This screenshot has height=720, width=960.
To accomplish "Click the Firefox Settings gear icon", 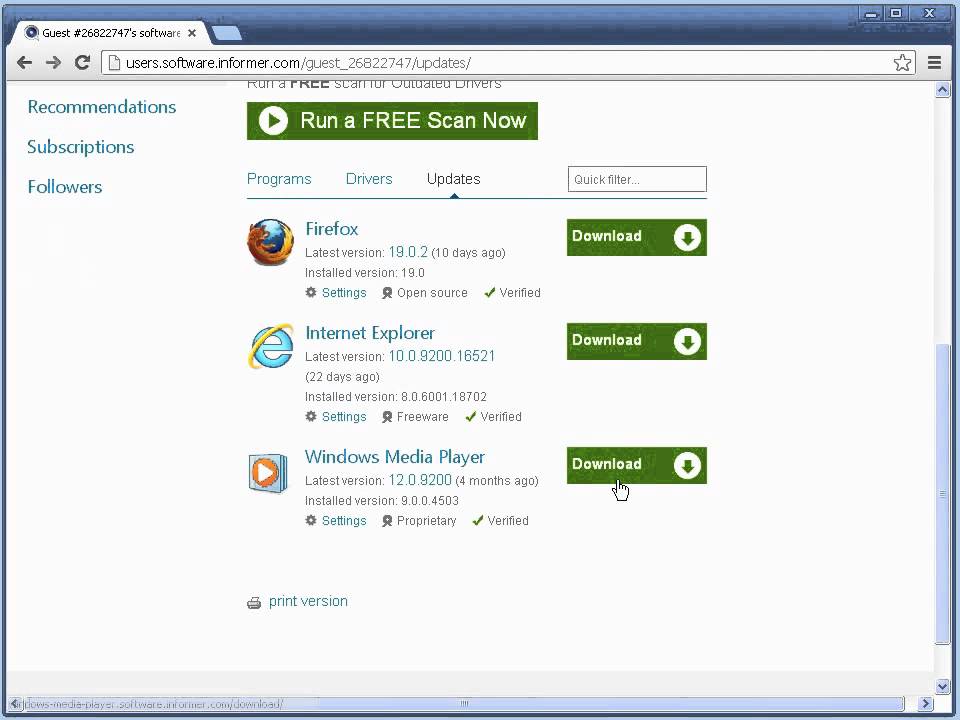I will click(311, 293).
